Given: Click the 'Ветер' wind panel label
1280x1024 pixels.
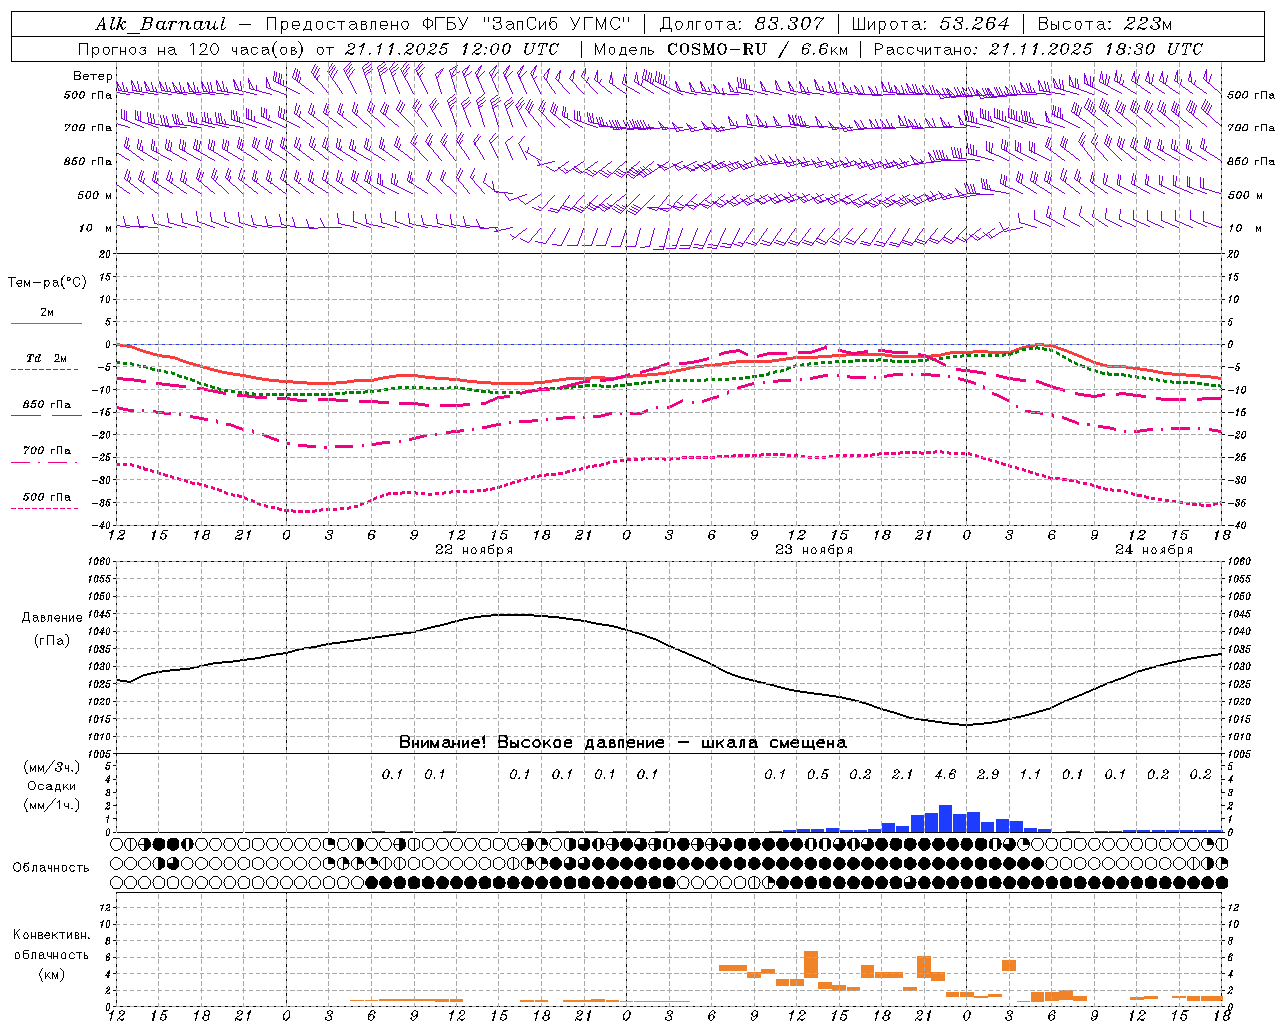Looking at the screenshot, I should coord(92,76).
